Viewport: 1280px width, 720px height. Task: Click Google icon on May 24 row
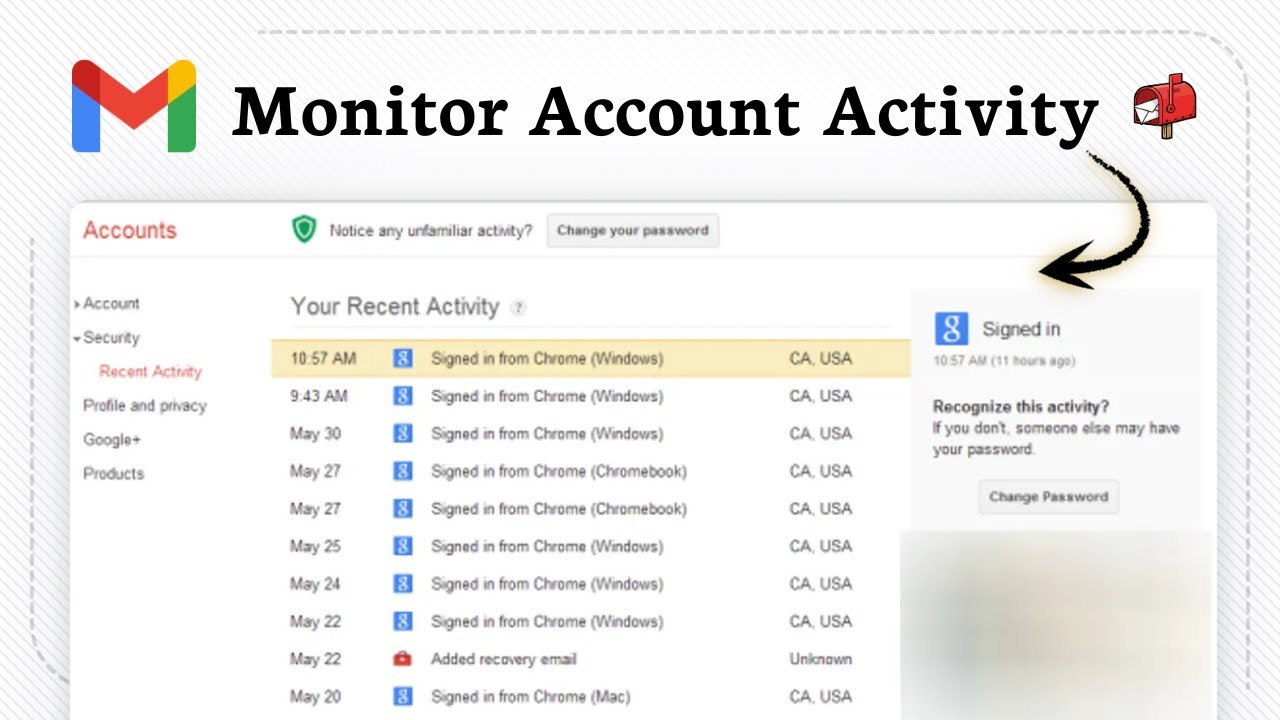(403, 584)
